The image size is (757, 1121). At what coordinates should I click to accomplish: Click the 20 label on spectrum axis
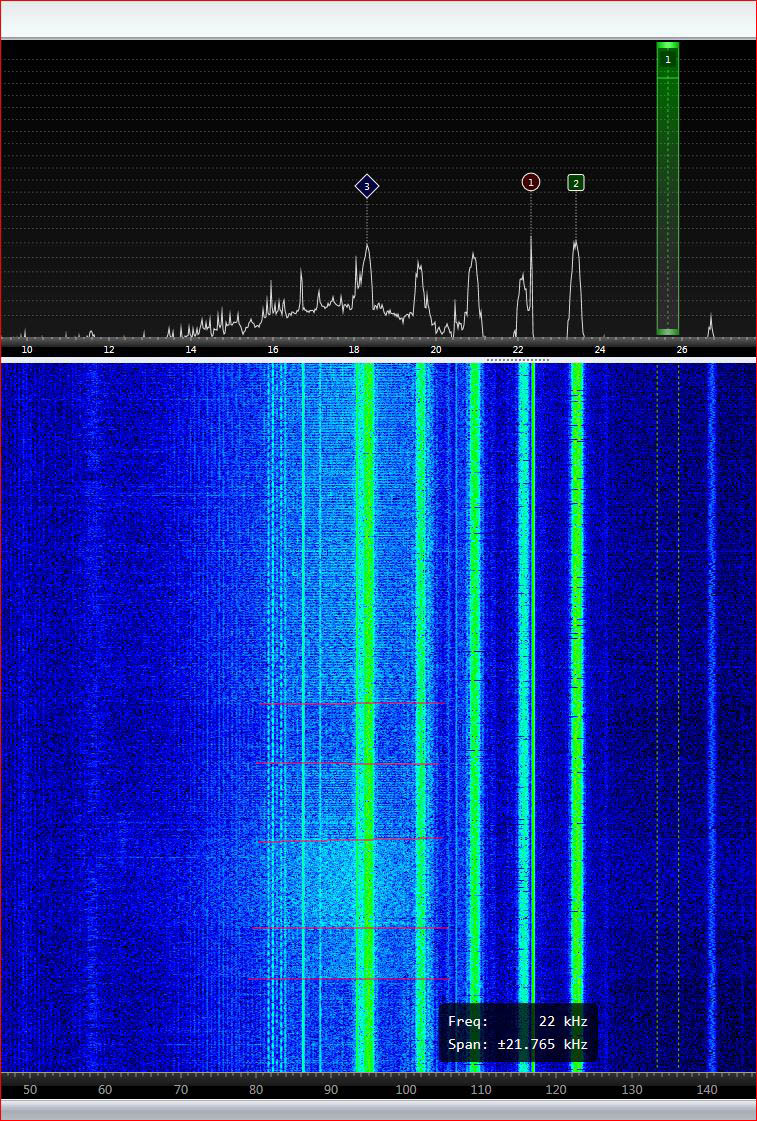[x=436, y=350]
